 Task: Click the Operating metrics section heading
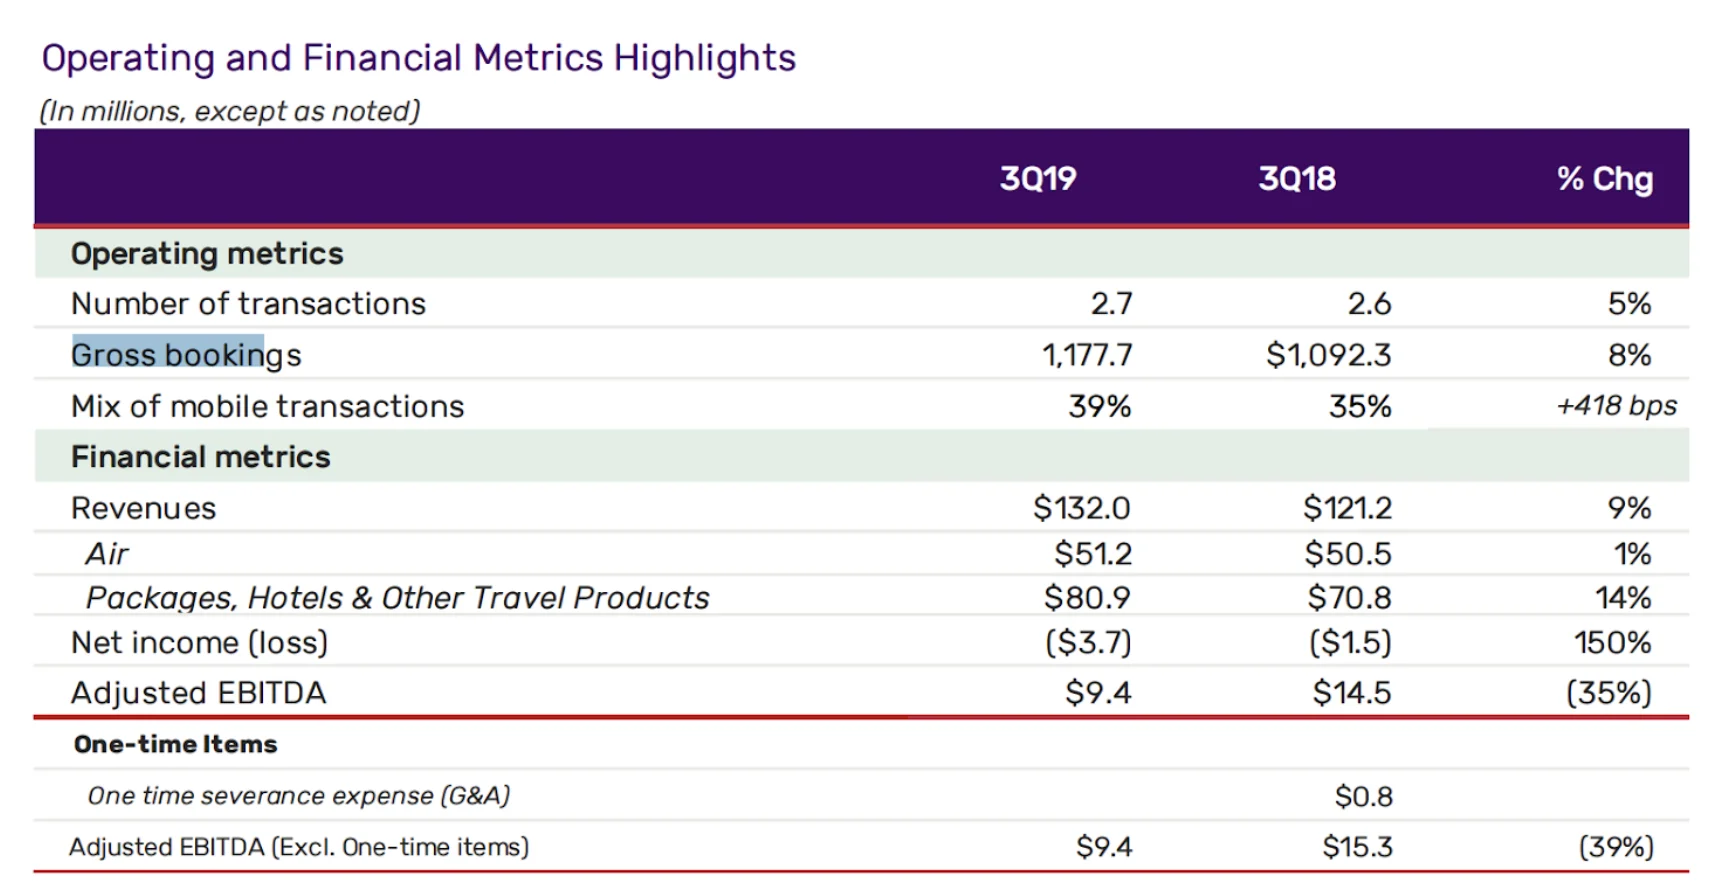(x=207, y=254)
